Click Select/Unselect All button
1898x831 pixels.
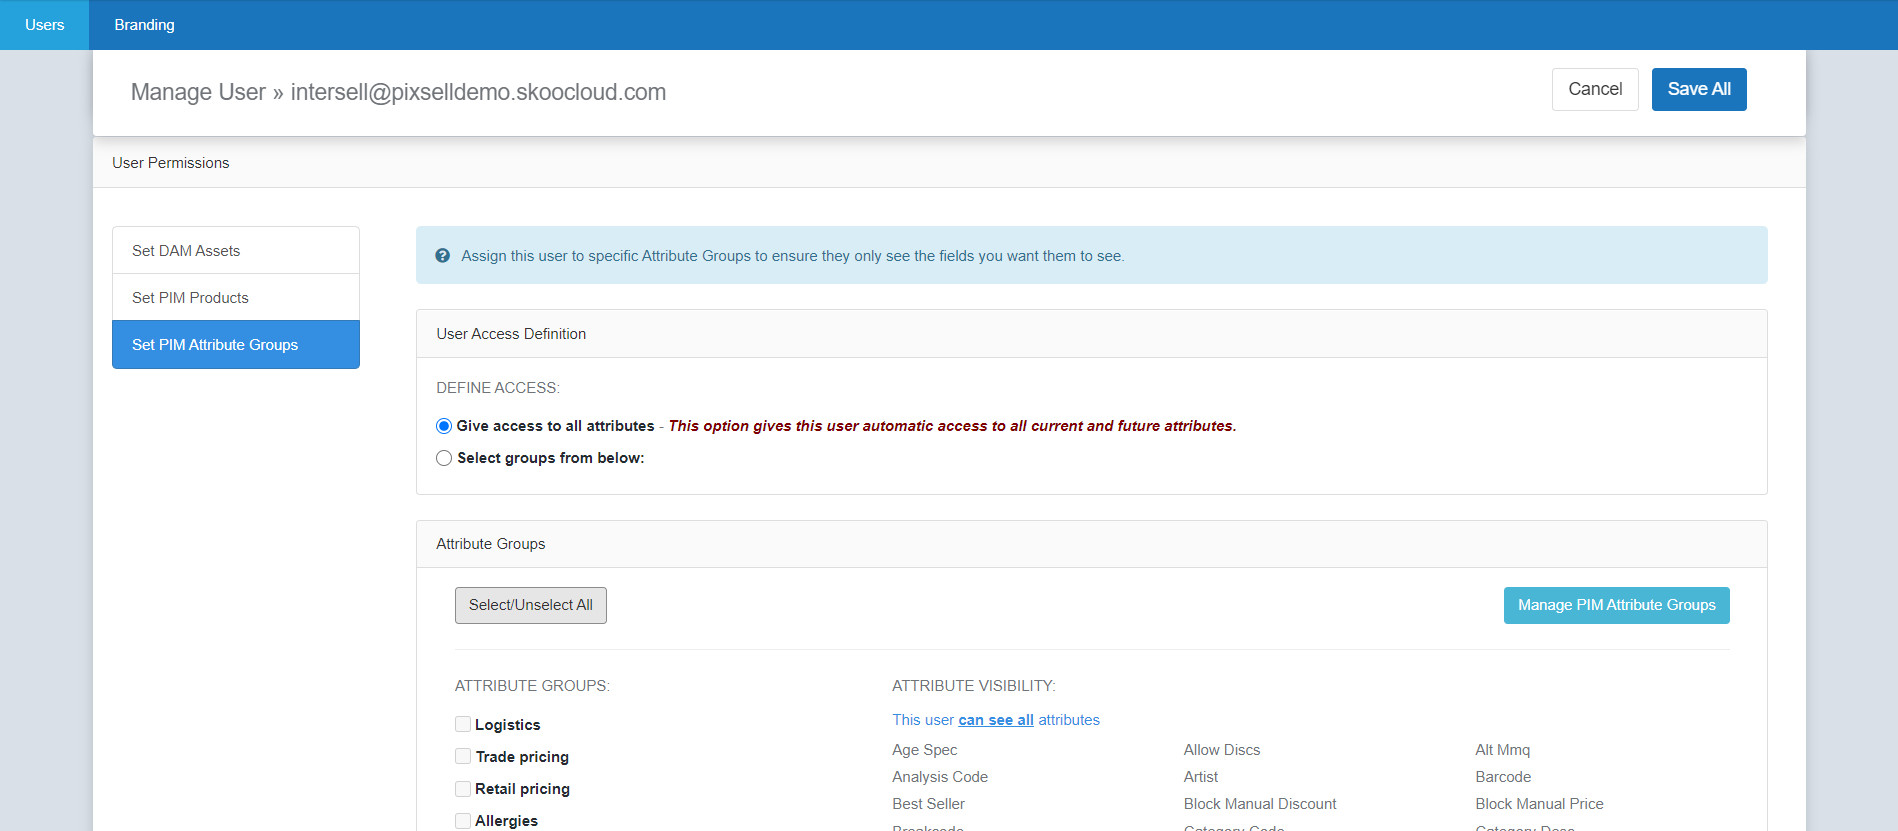click(x=531, y=605)
